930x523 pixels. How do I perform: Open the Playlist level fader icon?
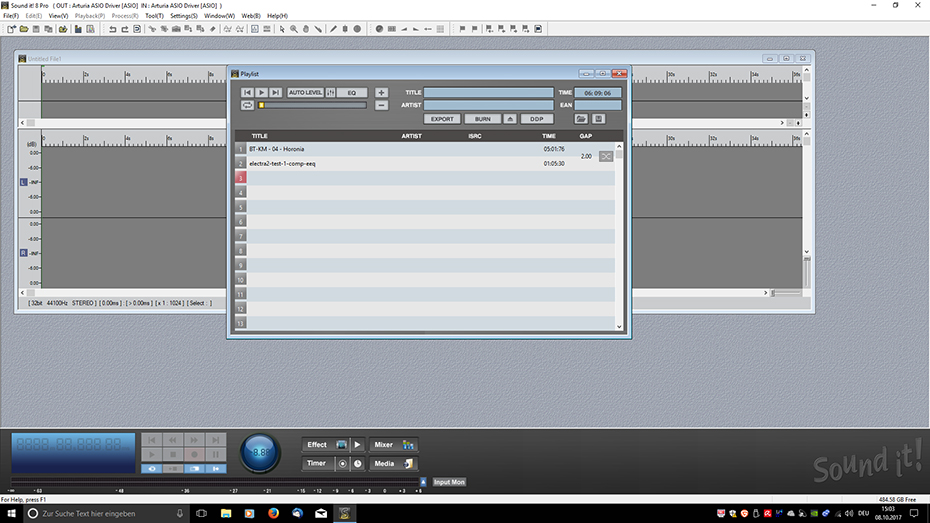331,93
